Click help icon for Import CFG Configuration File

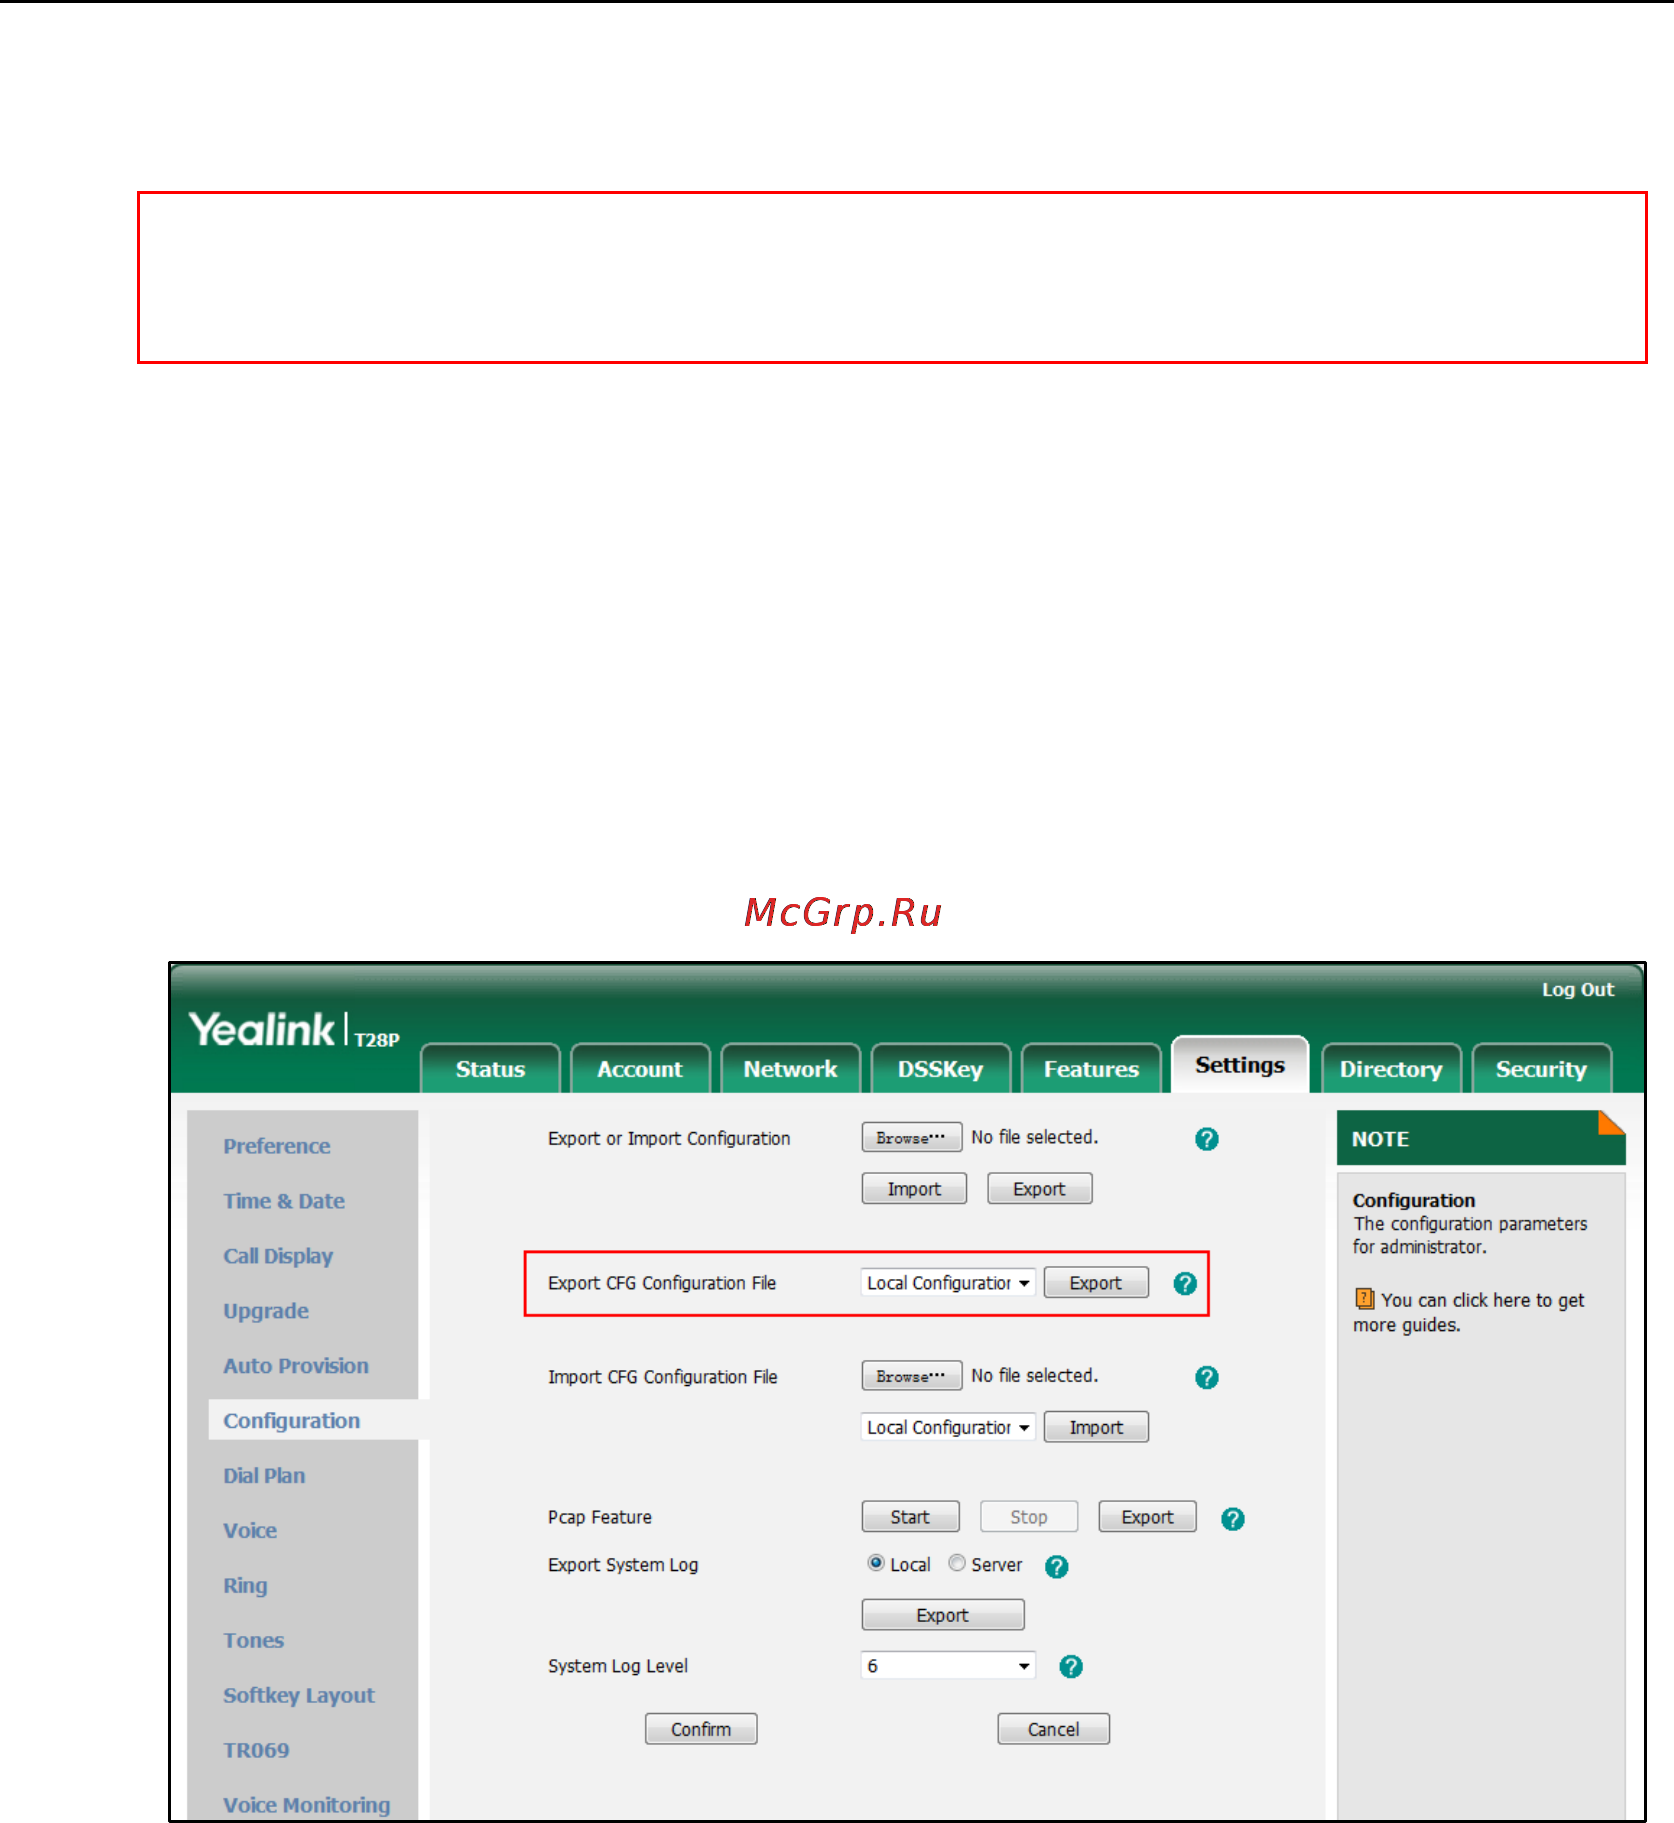(1206, 1377)
